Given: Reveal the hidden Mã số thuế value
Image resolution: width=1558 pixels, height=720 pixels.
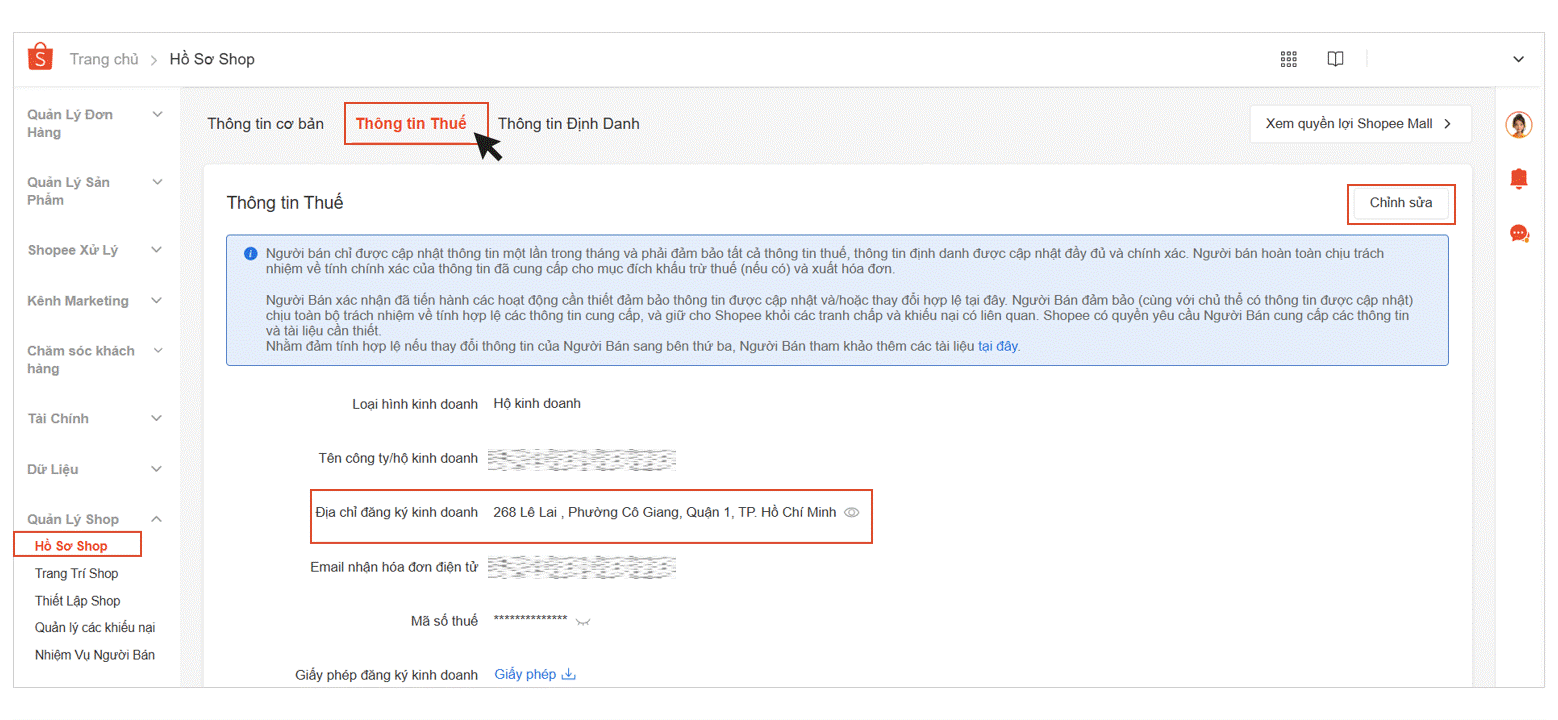Looking at the screenshot, I should (583, 622).
